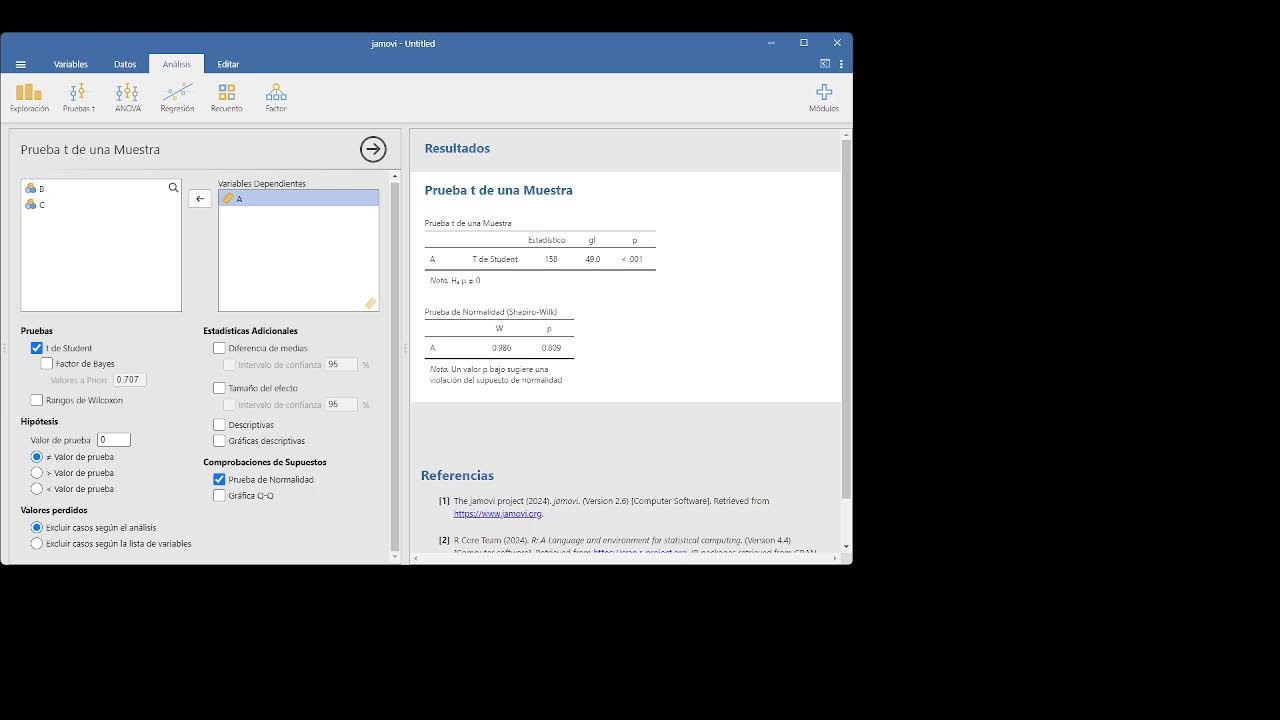Select ≠ Valor de prueba hypothesis
The width and height of the screenshot is (1280, 720).
click(x=37, y=457)
